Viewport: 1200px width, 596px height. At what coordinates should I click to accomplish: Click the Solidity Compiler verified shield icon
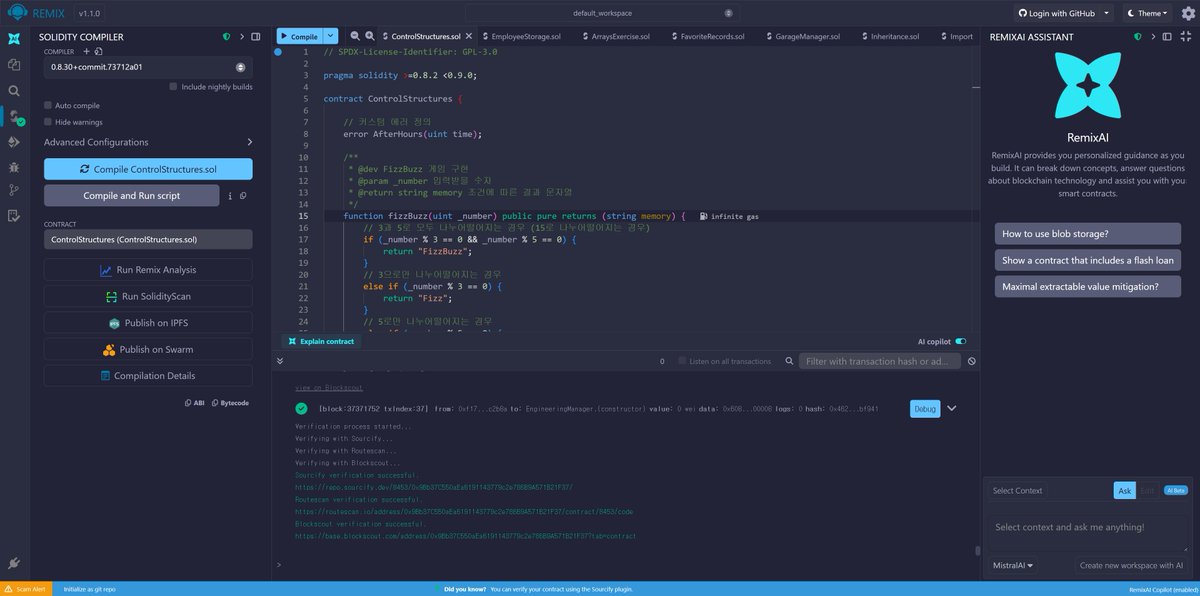pos(226,37)
